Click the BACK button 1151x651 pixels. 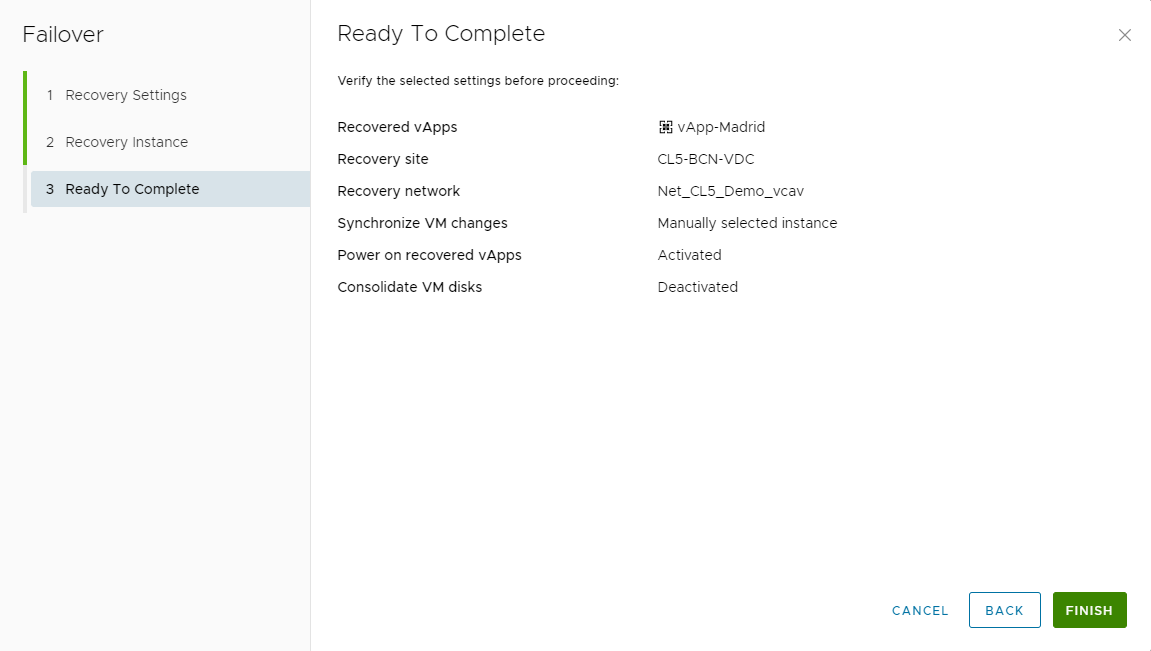click(1004, 611)
